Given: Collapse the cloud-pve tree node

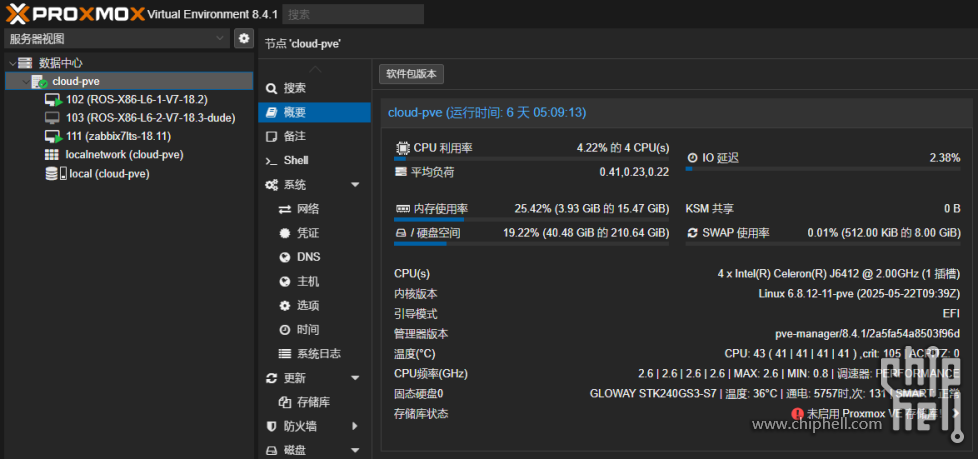Looking at the screenshot, I should pyautogui.click(x=24, y=81).
